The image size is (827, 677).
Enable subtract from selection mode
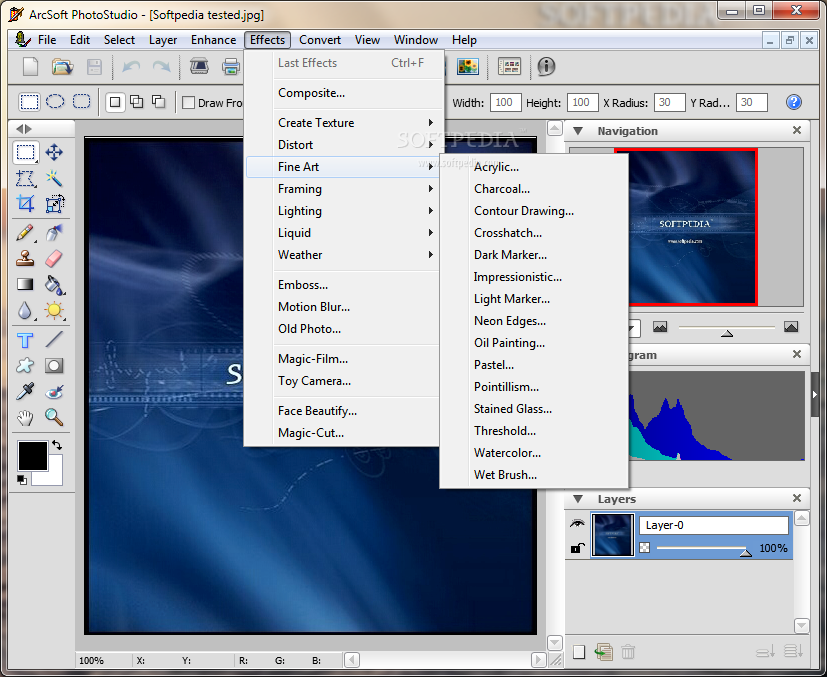[x=158, y=102]
